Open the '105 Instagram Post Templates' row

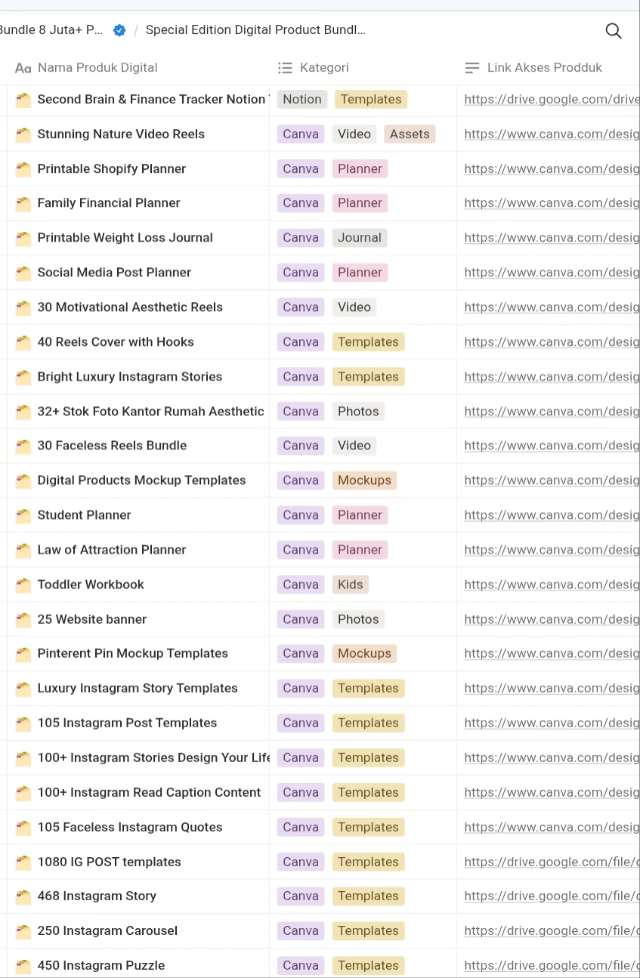pos(127,723)
